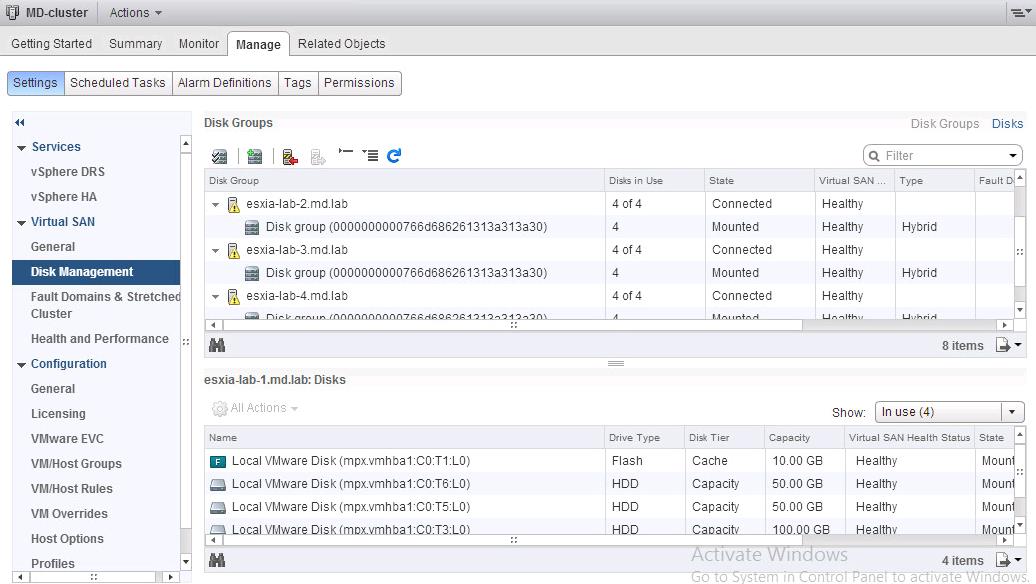Collapse the Configuration section in sidebar
The height and width of the screenshot is (584, 1036).
pyautogui.click(x=22, y=365)
